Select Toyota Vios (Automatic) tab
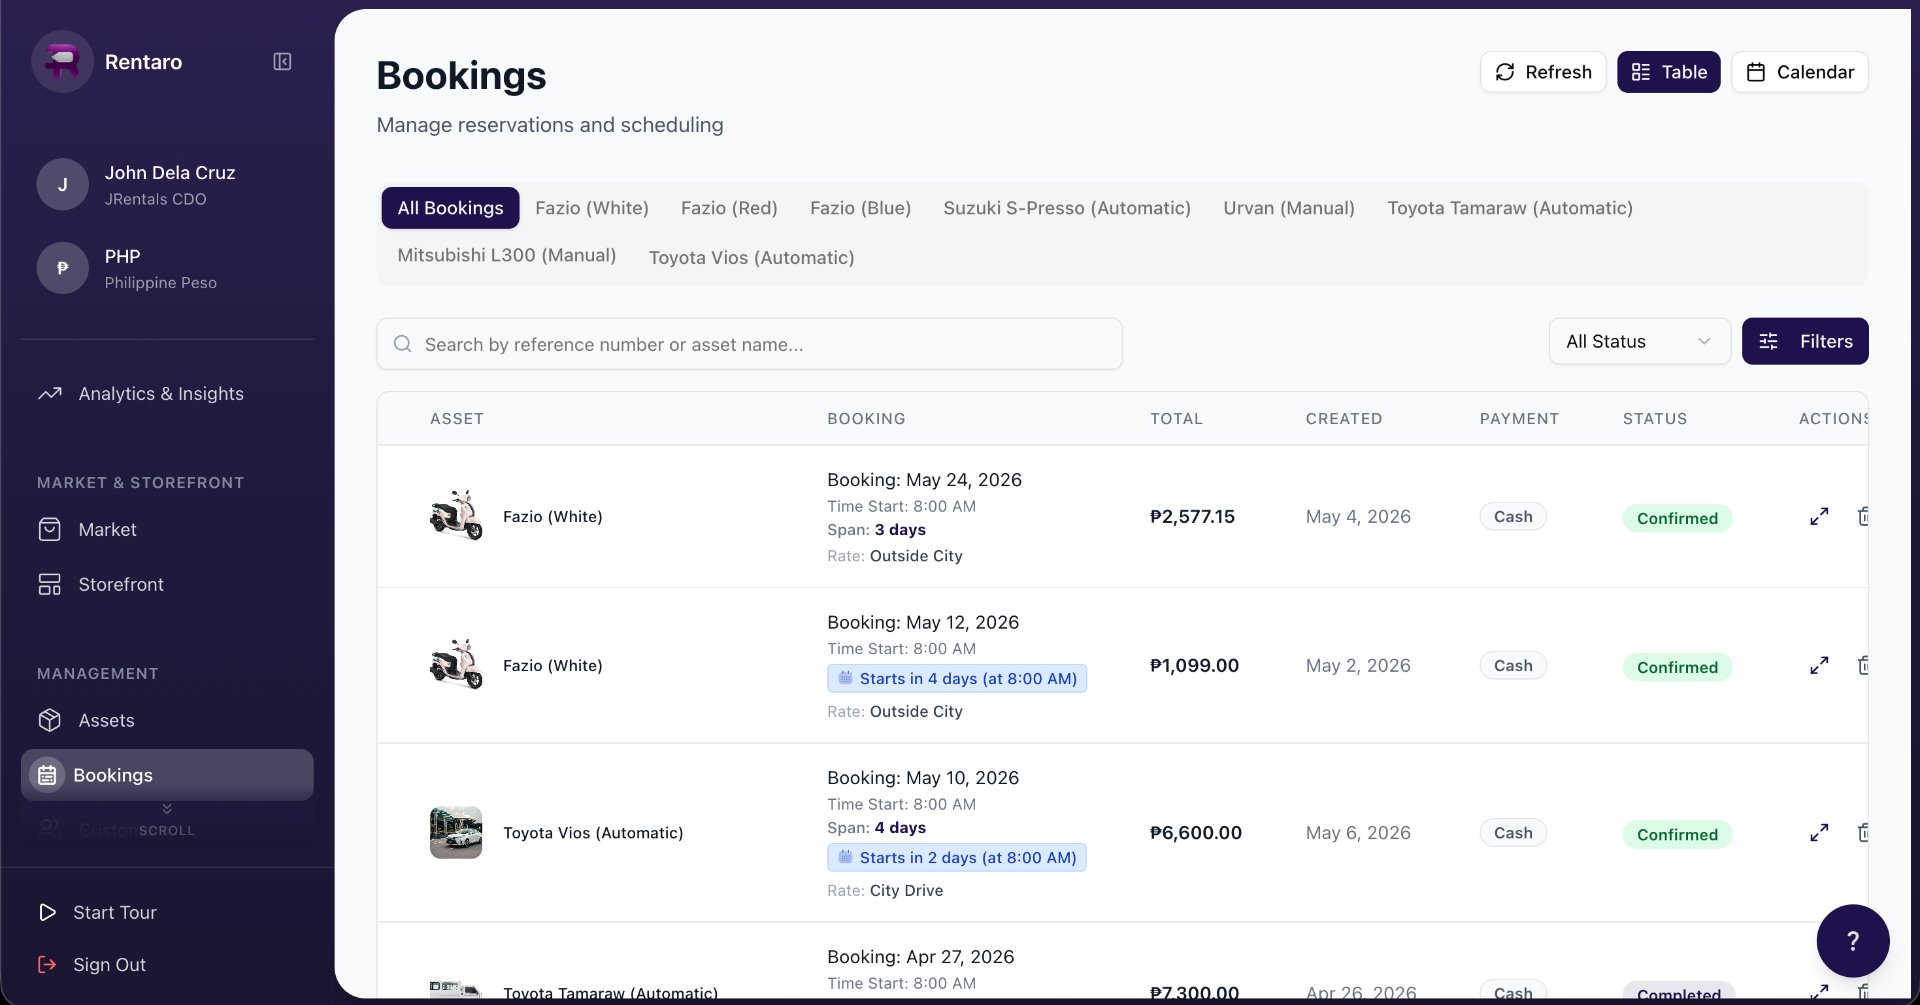The height and width of the screenshot is (1005, 1920). pos(752,258)
